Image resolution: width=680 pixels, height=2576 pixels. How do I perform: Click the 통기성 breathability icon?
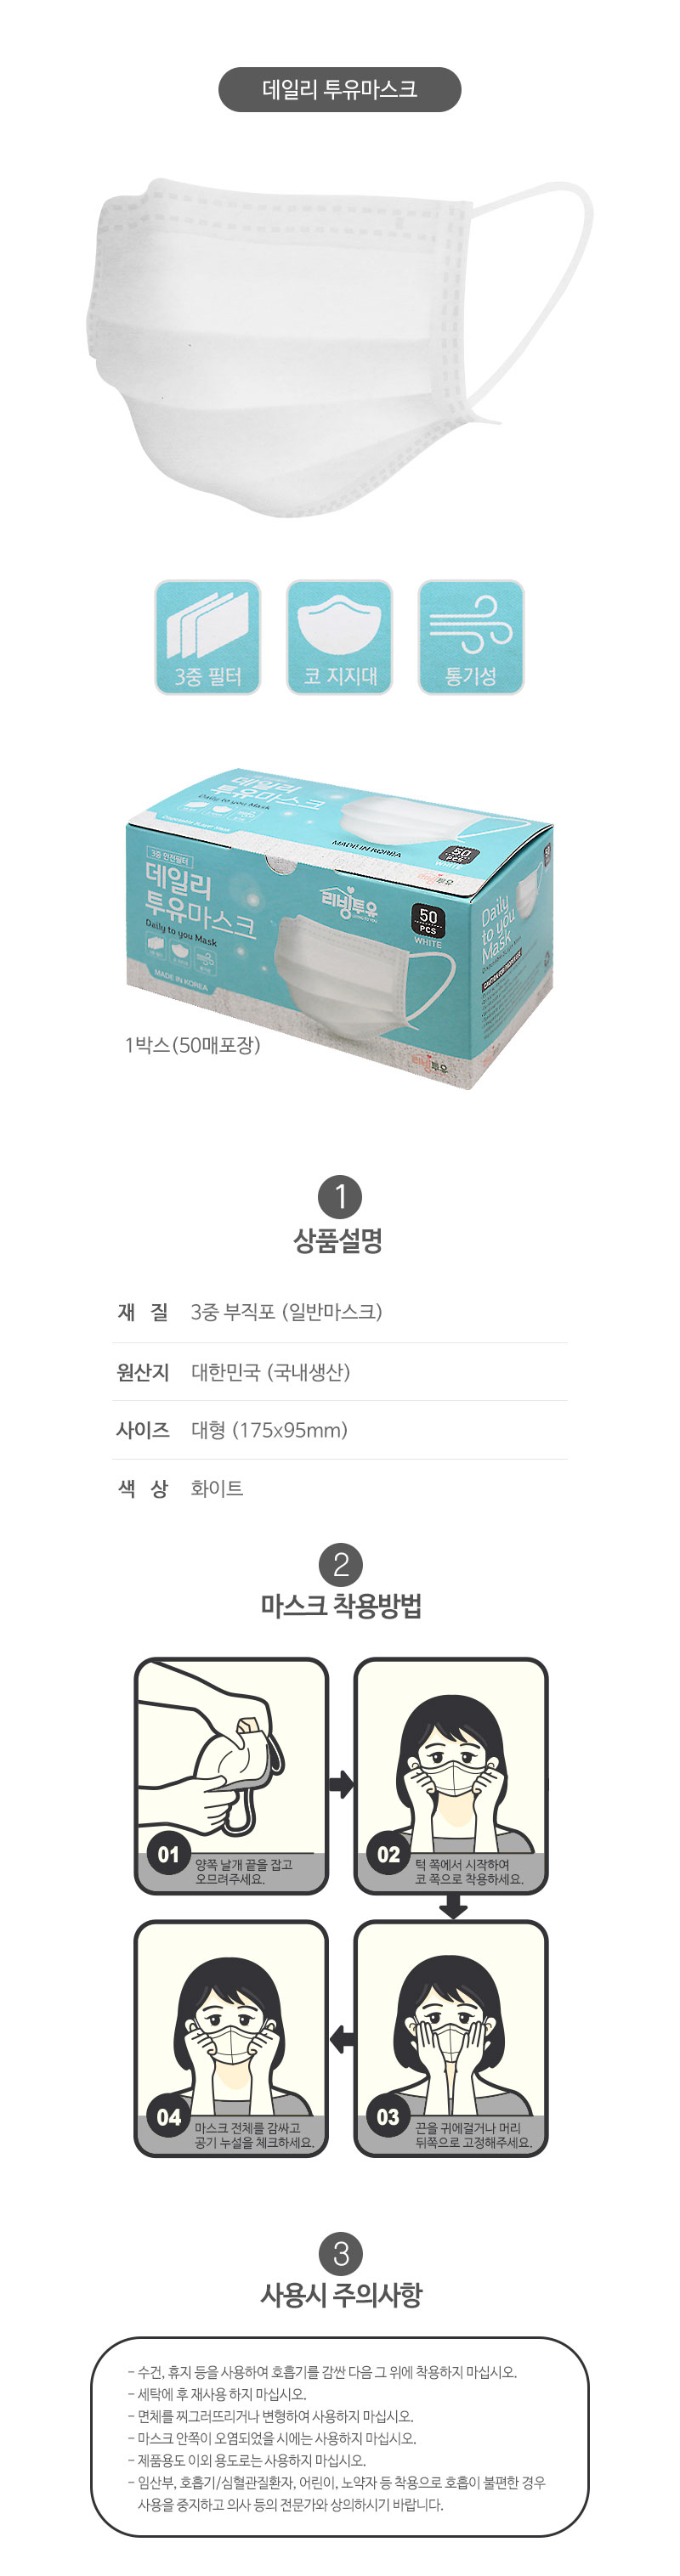click(471, 637)
